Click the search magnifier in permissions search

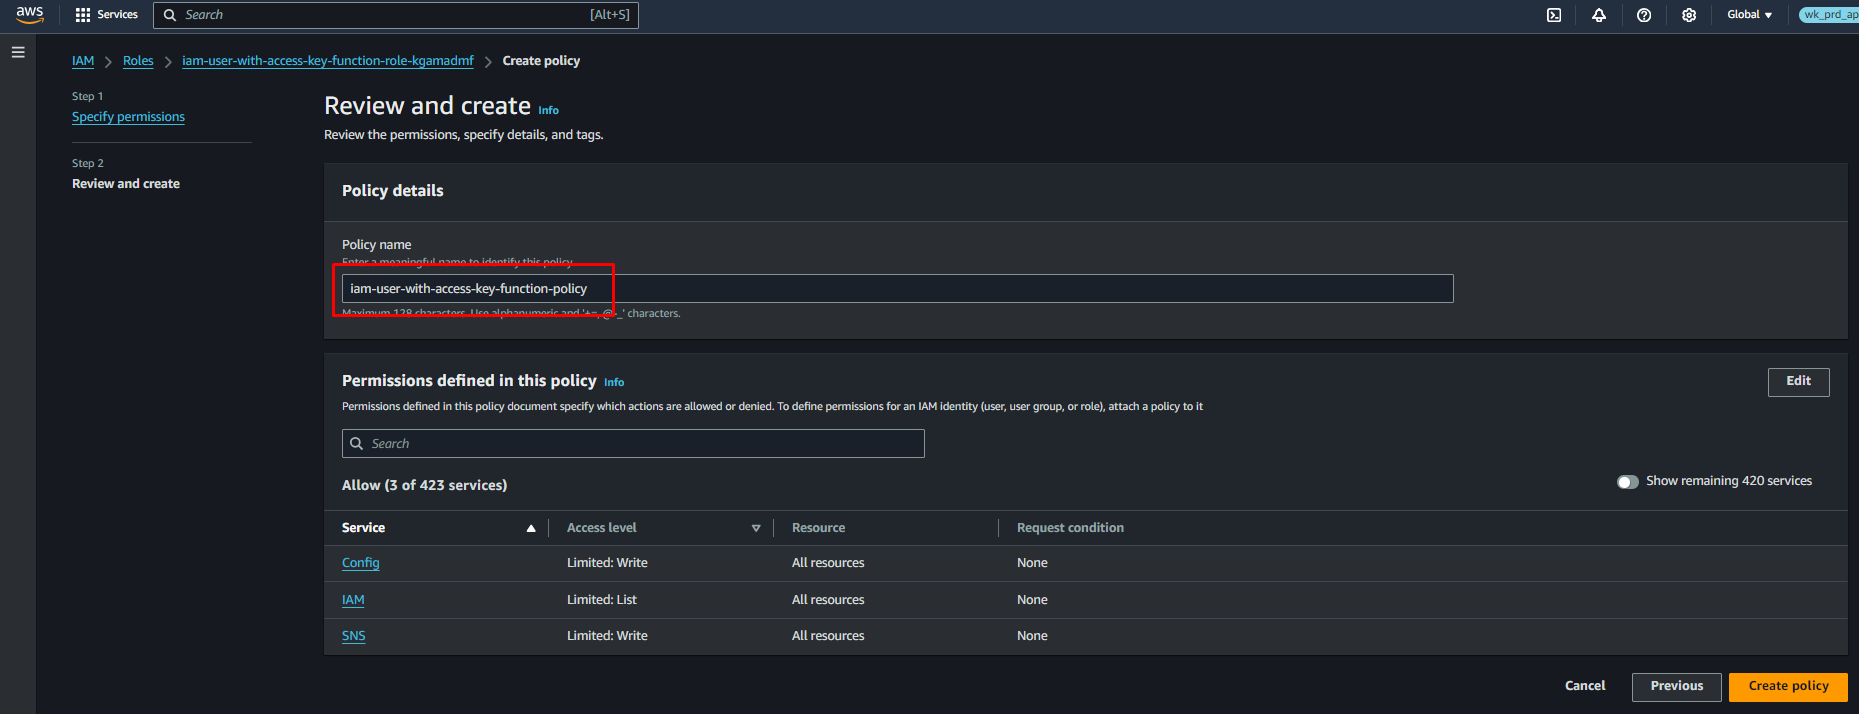[357, 444]
